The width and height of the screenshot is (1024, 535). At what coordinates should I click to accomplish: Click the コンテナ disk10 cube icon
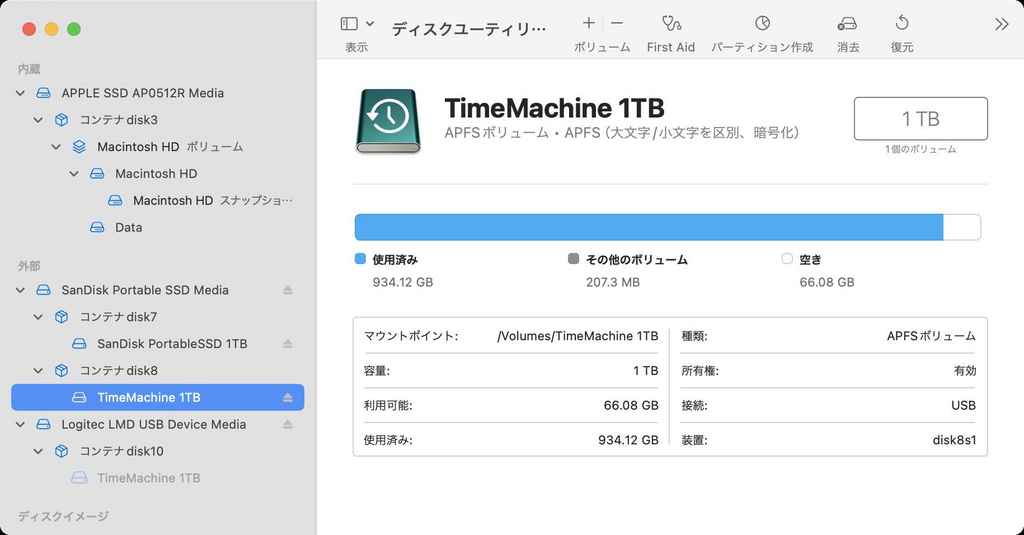[61, 451]
